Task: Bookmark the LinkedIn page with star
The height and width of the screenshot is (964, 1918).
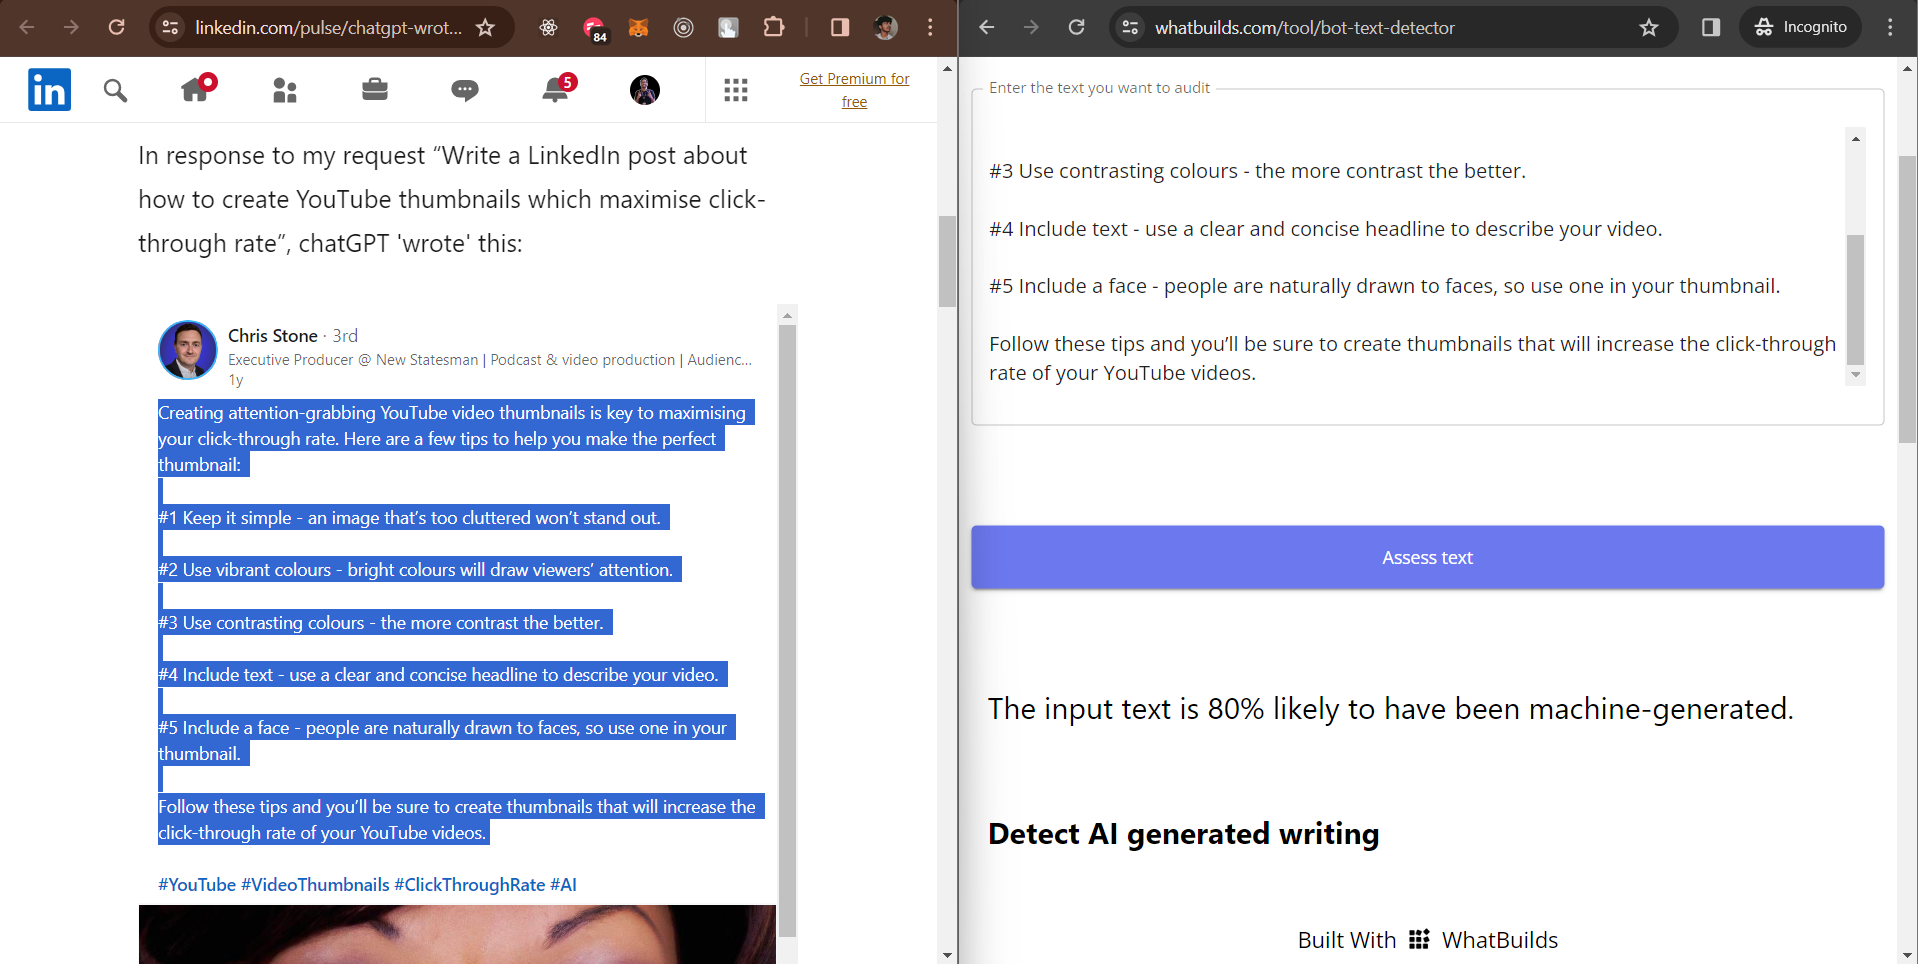Action: click(485, 27)
